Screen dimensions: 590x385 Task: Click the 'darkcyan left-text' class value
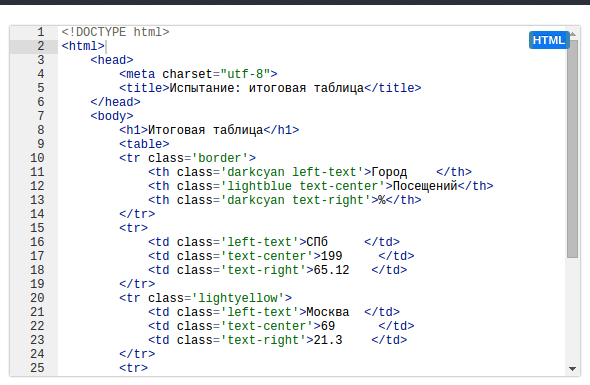pyautogui.click(x=292, y=172)
